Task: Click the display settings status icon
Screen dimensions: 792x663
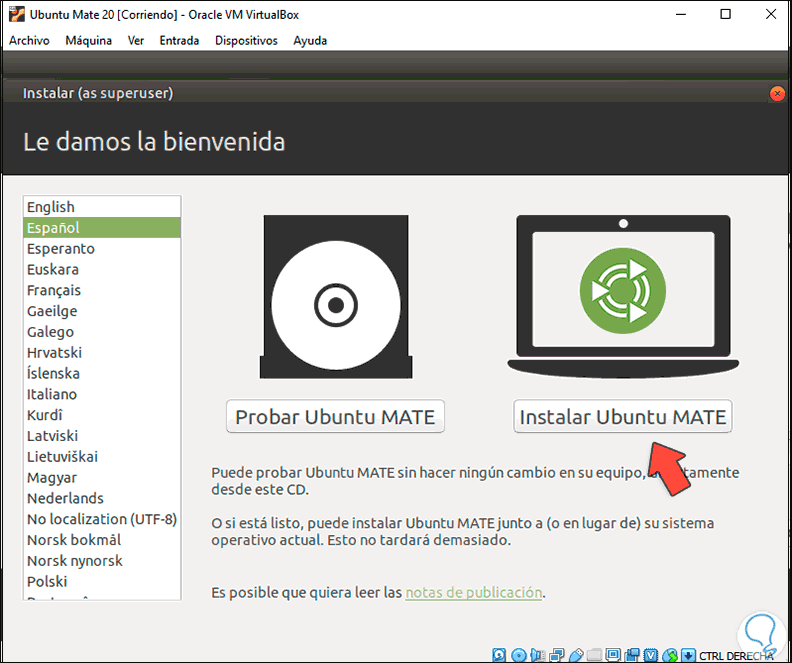Action: [x=613, y=655]
